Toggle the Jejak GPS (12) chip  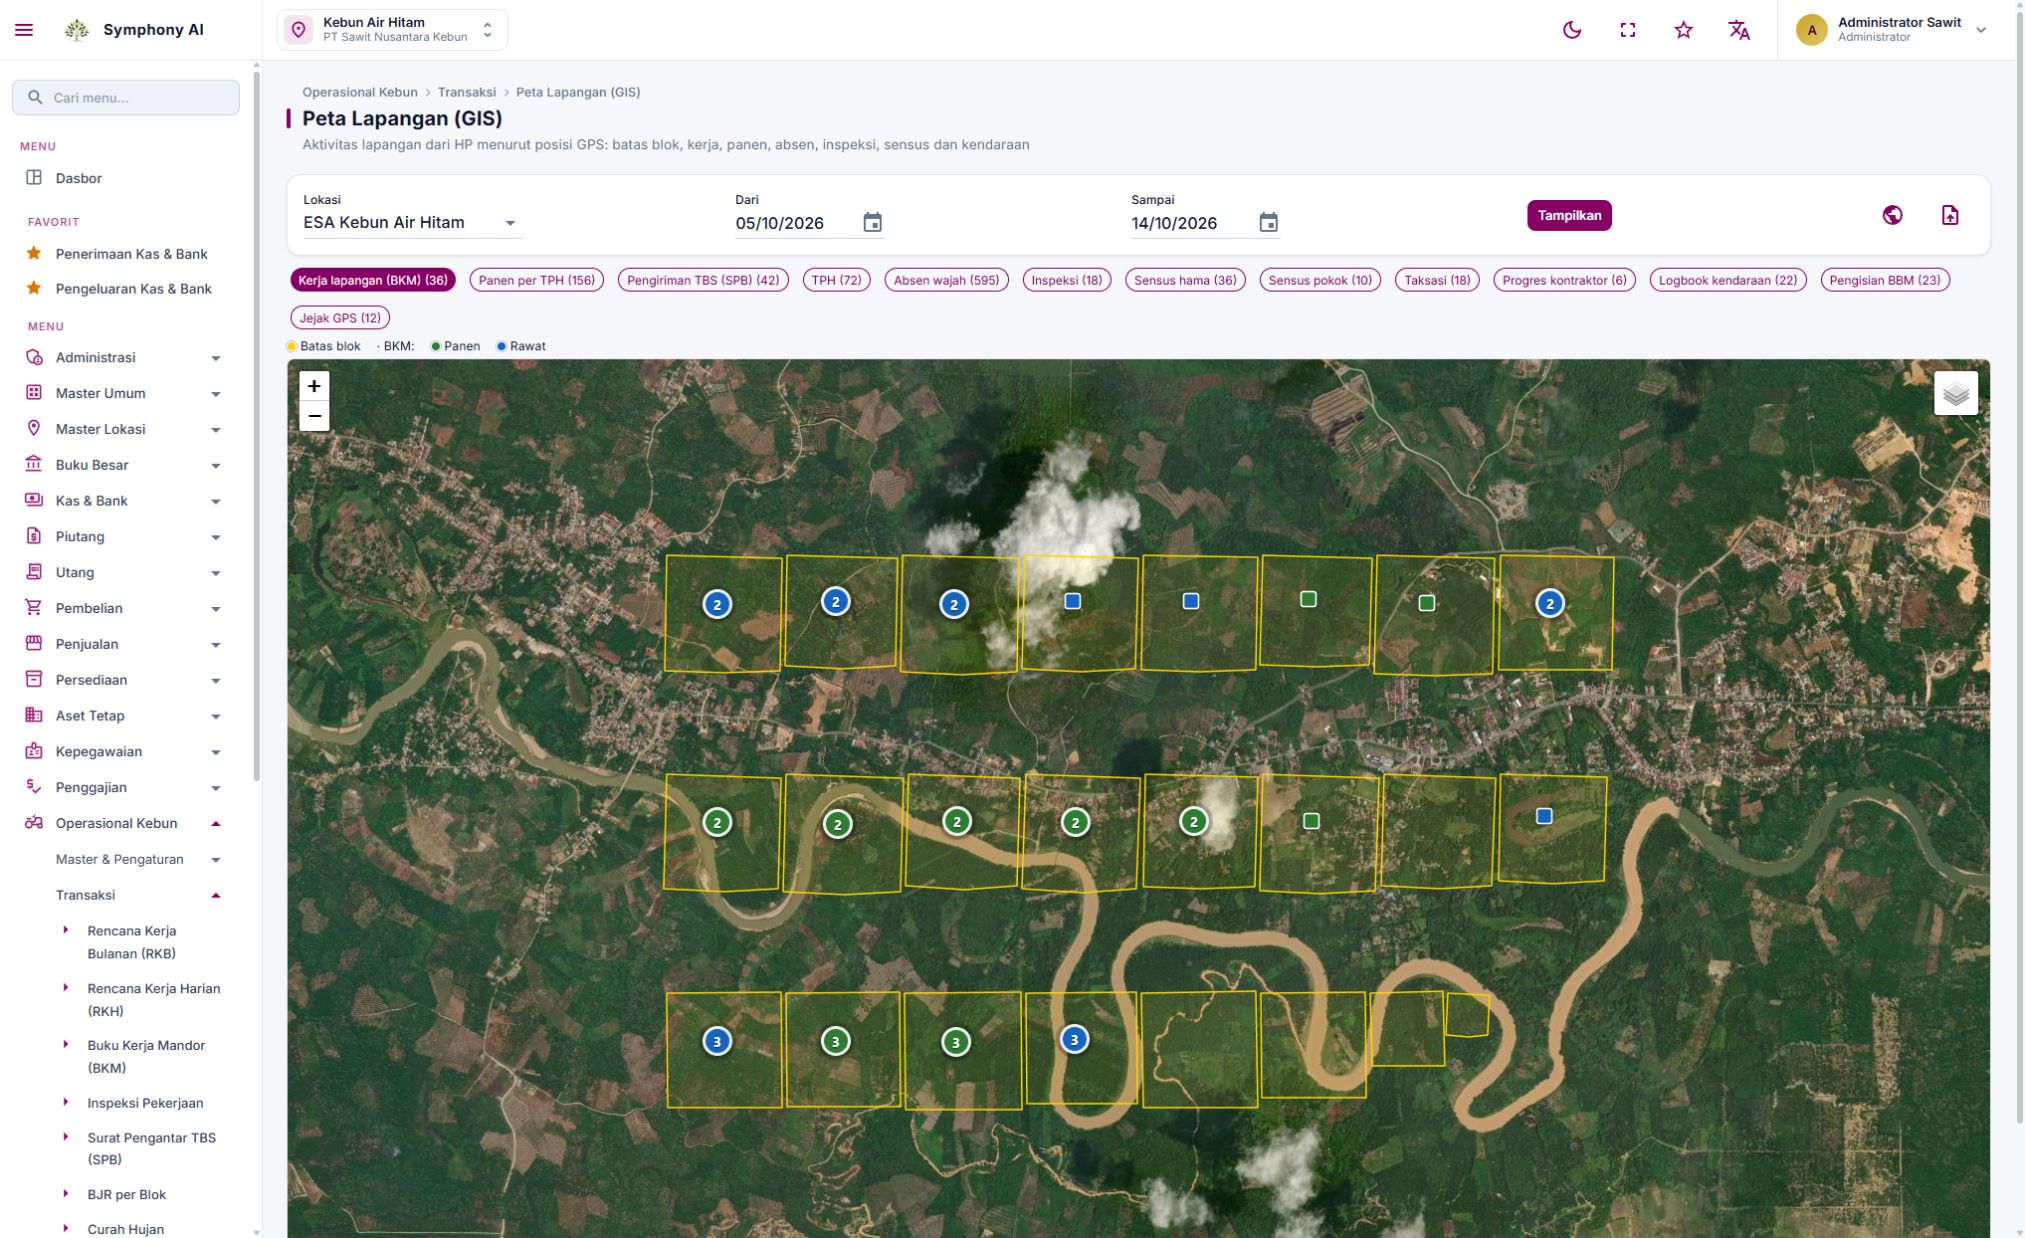(x=340, y=318)
